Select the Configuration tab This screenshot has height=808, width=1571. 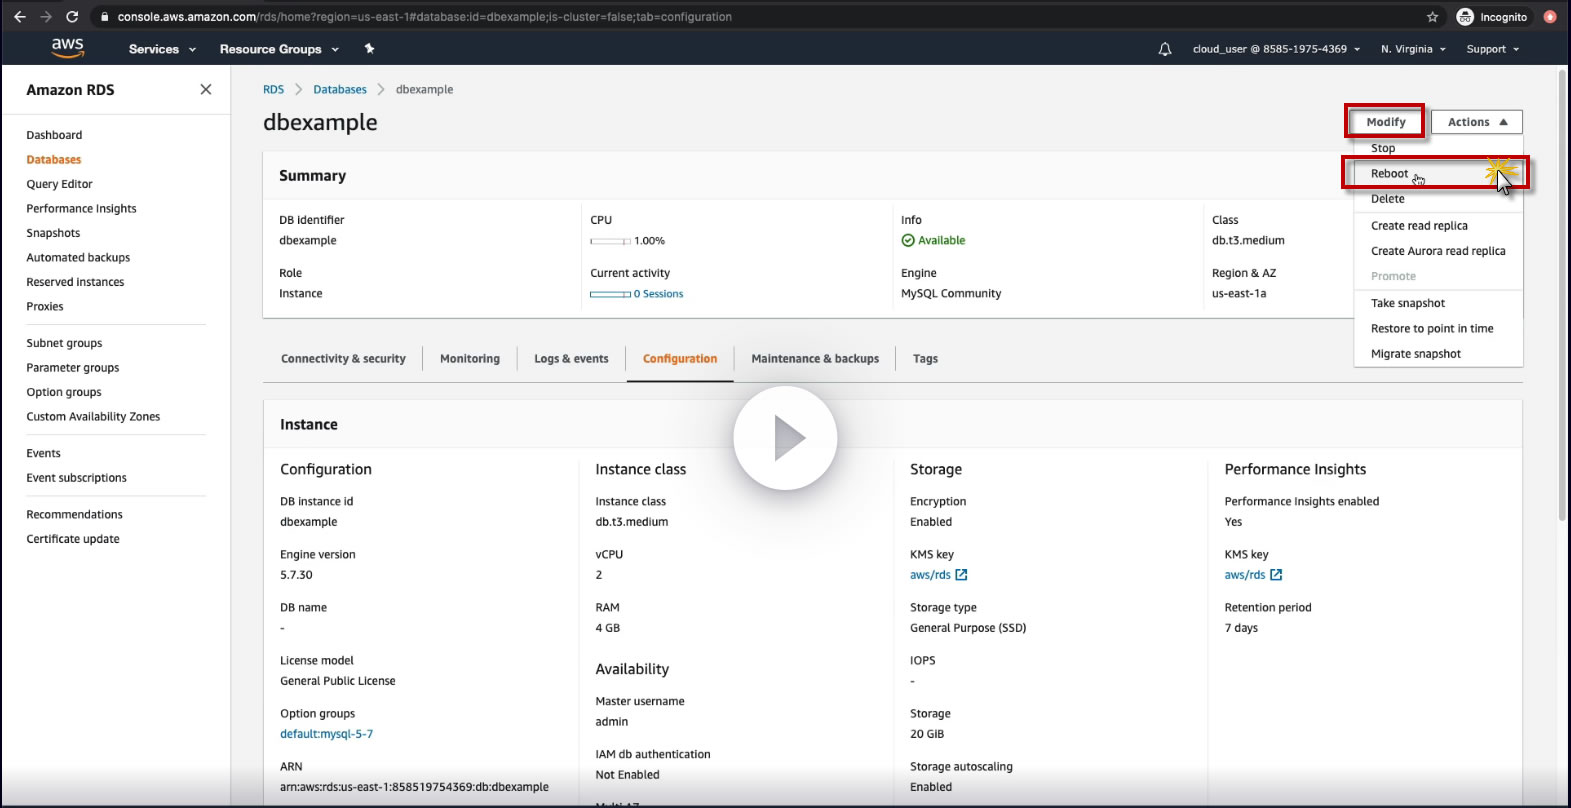[680, 359]
